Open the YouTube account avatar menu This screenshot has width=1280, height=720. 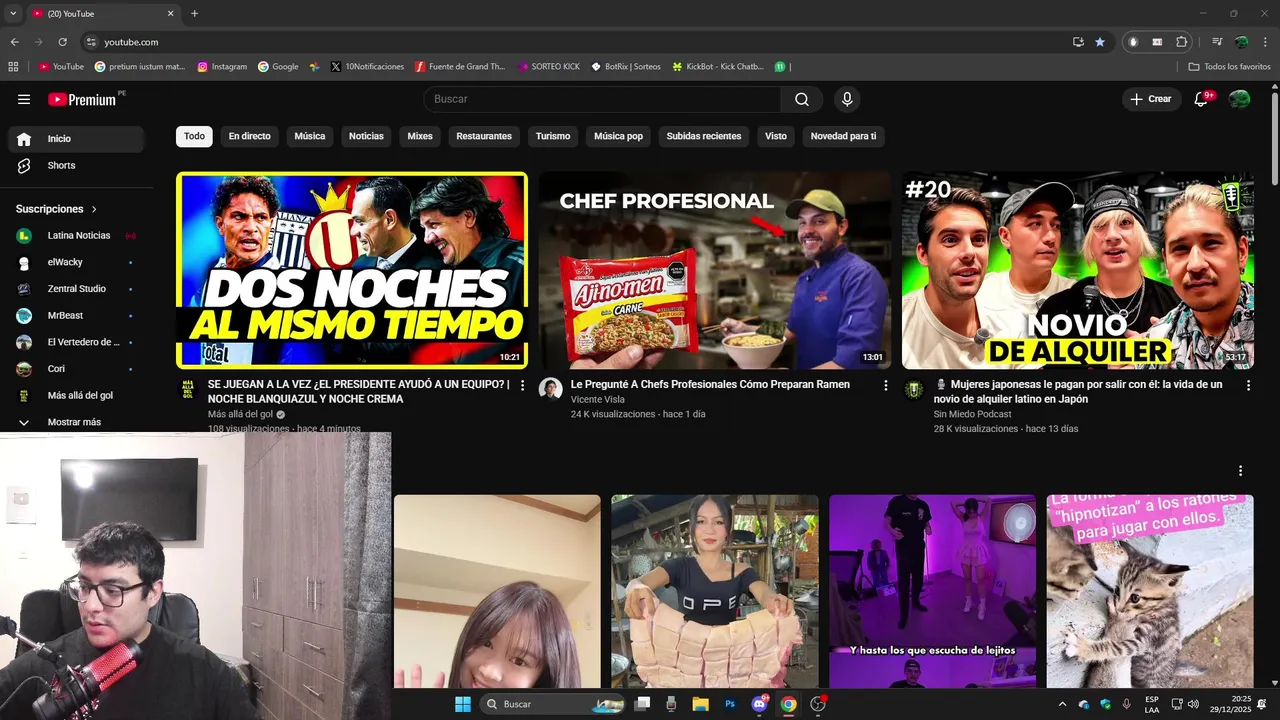(1239, 99)
